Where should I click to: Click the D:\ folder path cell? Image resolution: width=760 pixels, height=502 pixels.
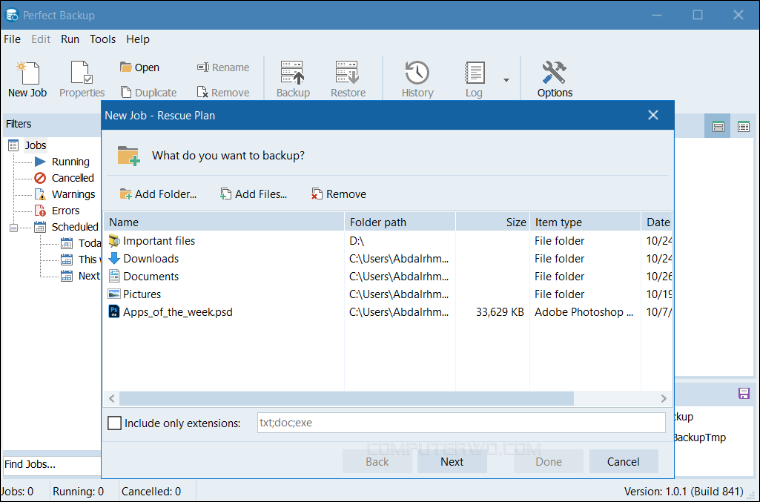[x=356, y=241]
